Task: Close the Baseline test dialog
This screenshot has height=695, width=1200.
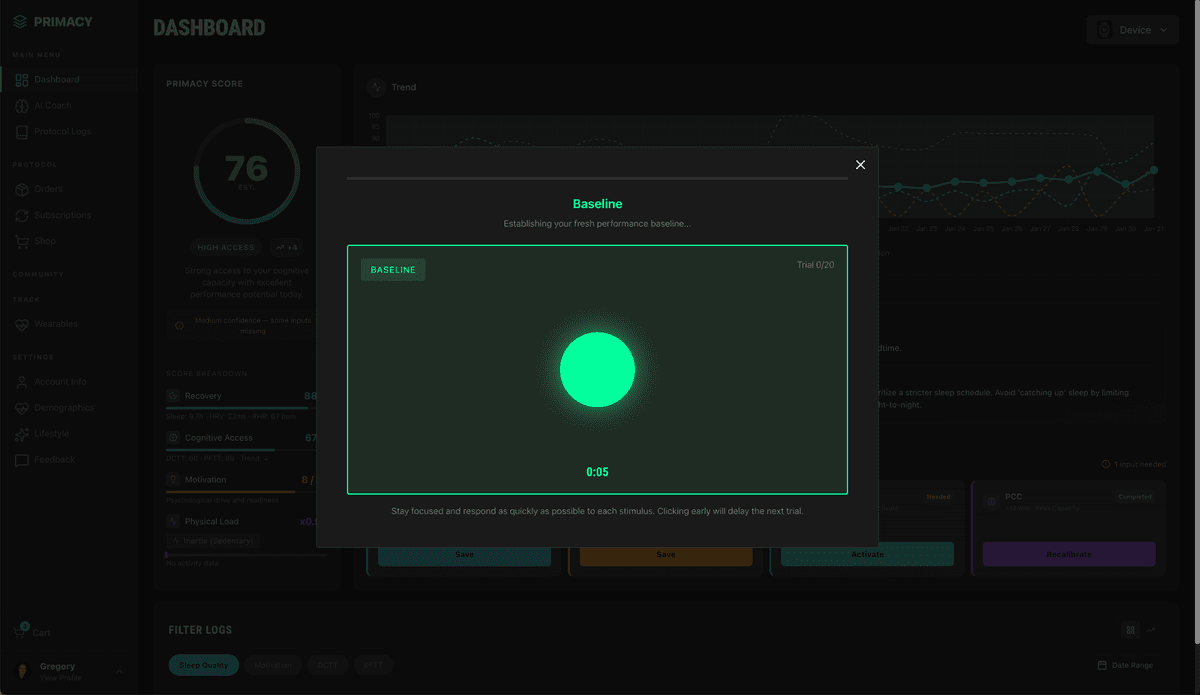Action: point(860,165)
